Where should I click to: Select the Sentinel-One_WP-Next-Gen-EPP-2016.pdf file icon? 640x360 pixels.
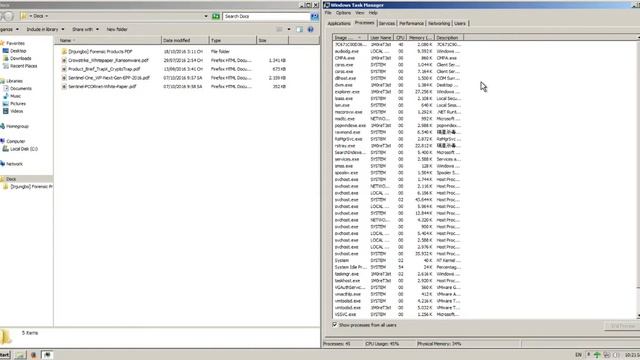(64, 78)
